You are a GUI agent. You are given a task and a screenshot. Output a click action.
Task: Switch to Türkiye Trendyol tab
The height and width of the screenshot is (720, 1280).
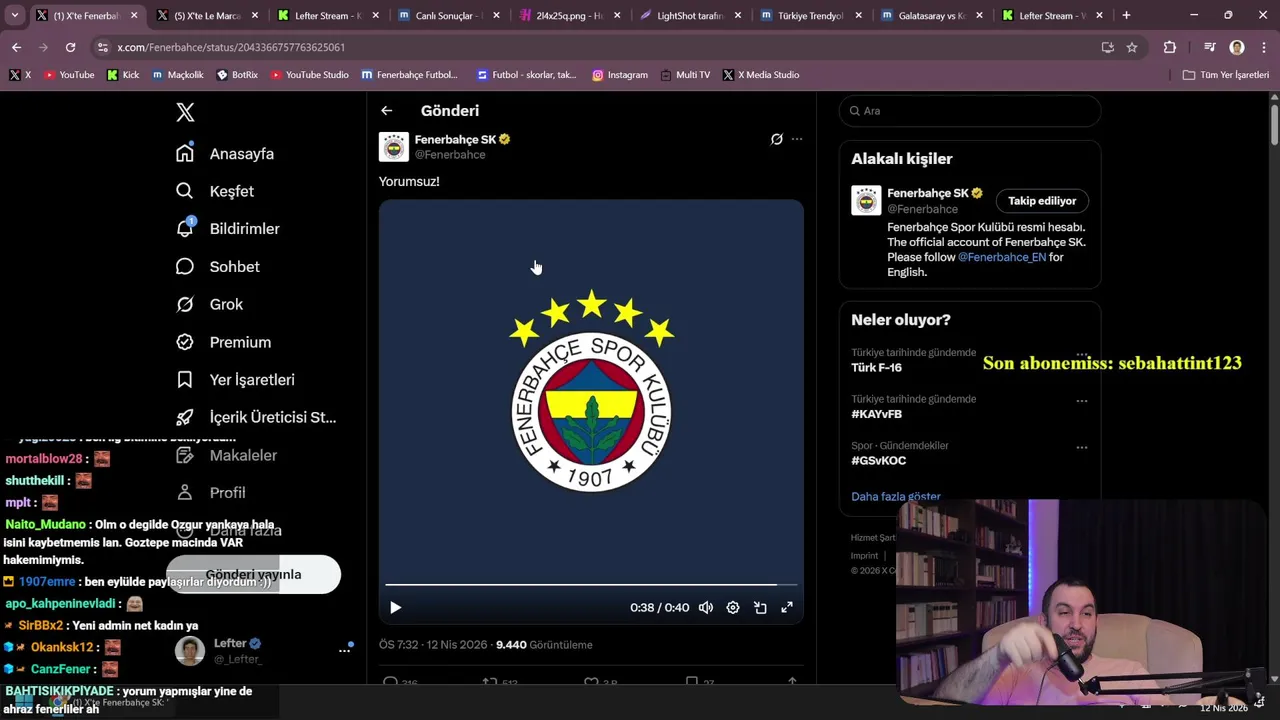tap(809, 16)
